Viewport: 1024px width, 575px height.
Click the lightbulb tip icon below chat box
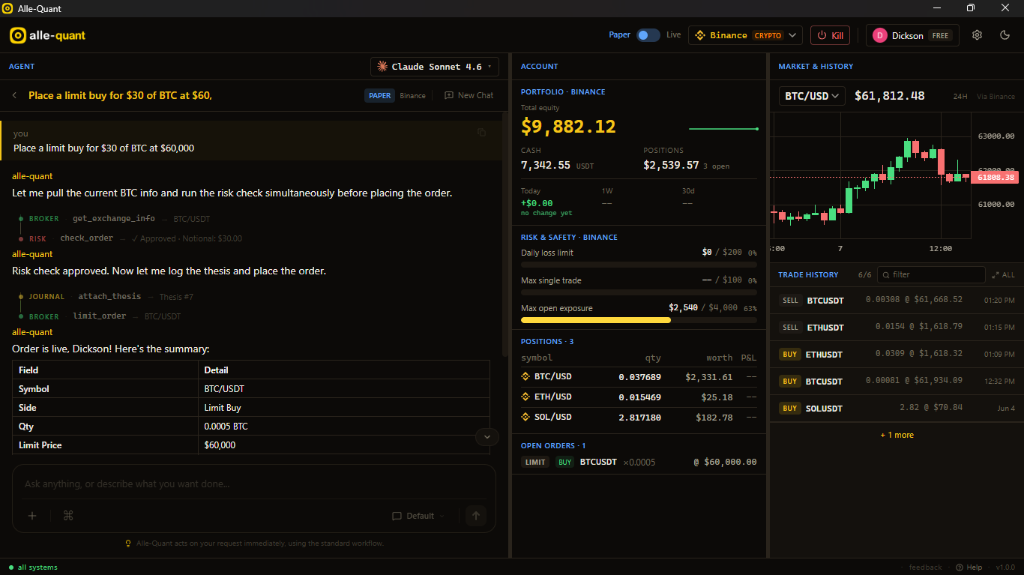(128, 544)
